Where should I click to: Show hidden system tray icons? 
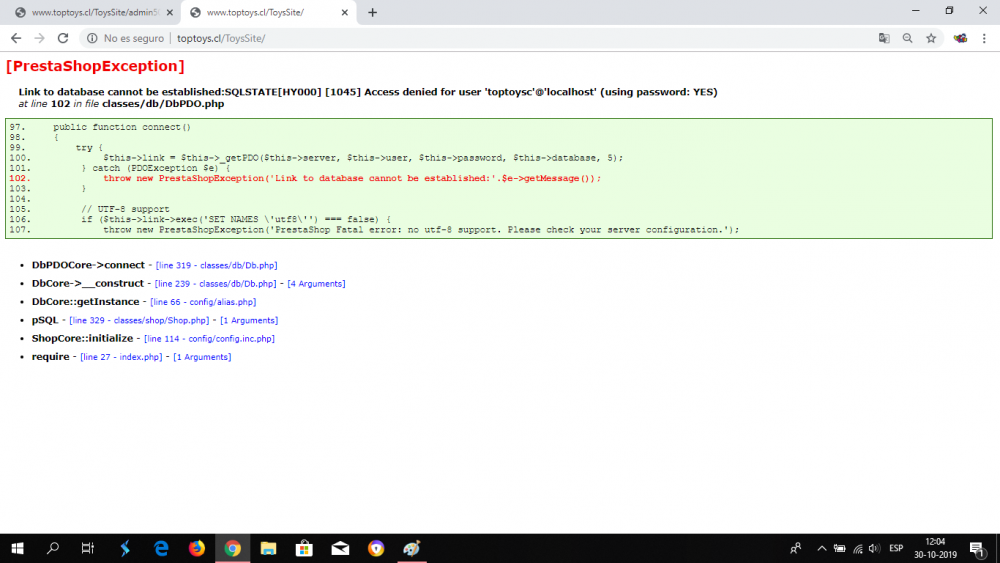[x=821, y=548]
